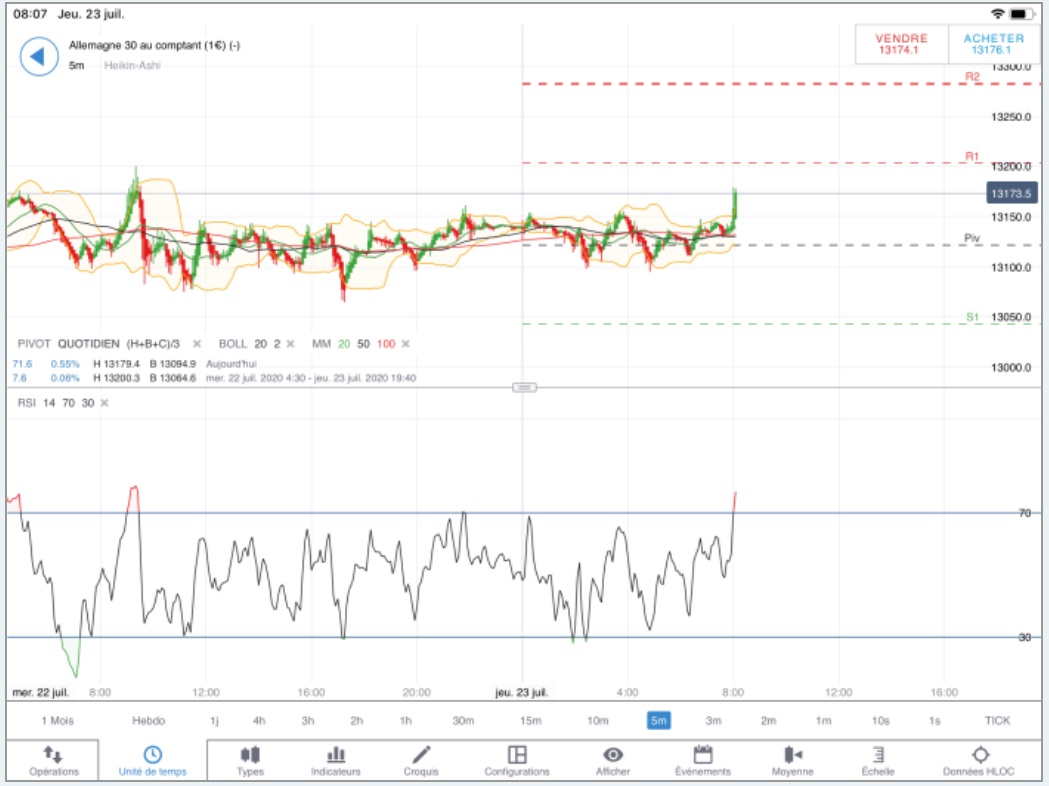Select the Croquis drawing tool

[421, 761]
